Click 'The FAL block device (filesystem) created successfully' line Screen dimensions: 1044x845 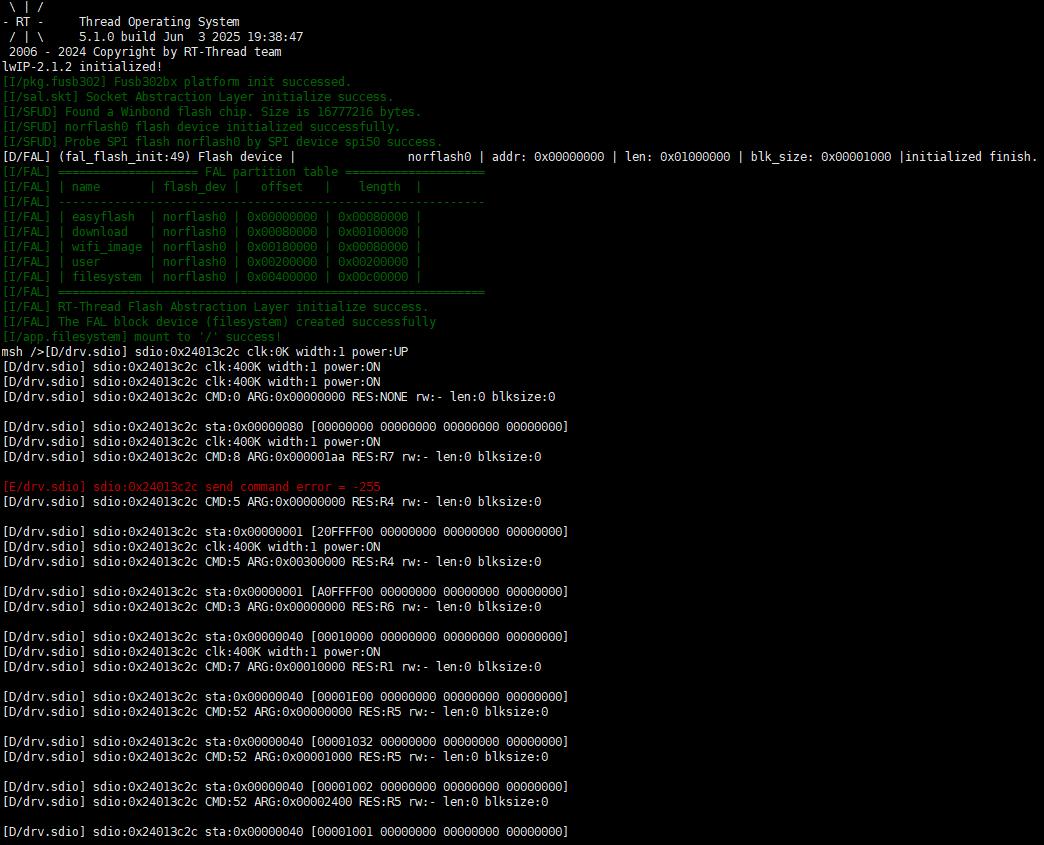pyautogui.click(x=219, y=322)
